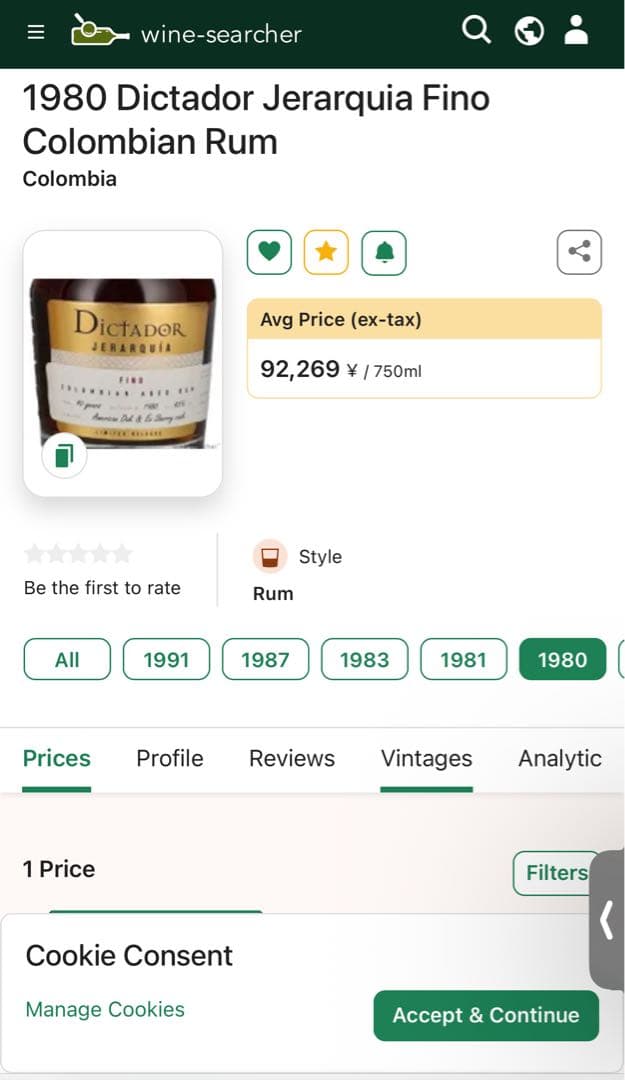
Task: Click Accept & Continue button
Action: (485, 1015)
